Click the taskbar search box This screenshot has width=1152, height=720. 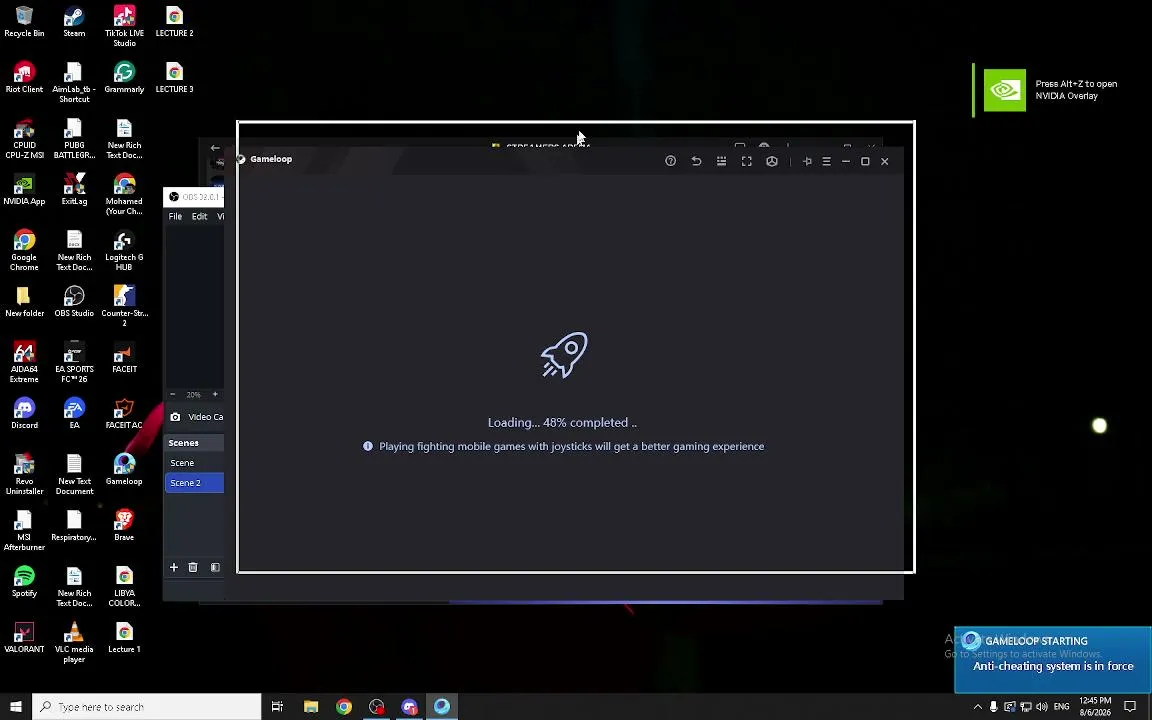pyautogui.click(x=147, y=707)
